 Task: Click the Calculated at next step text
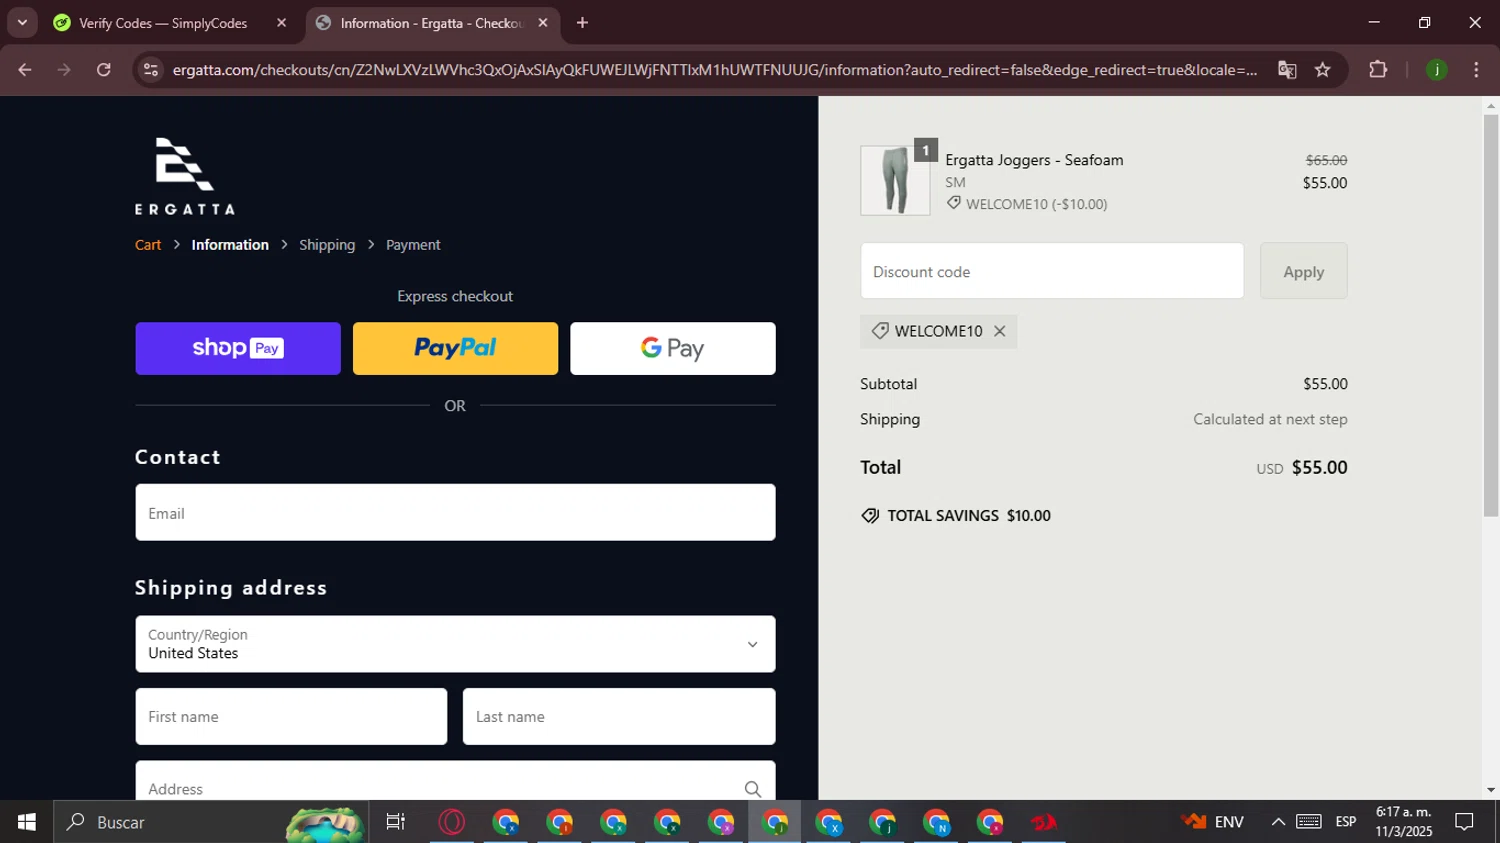click(x=1270, y=419)
